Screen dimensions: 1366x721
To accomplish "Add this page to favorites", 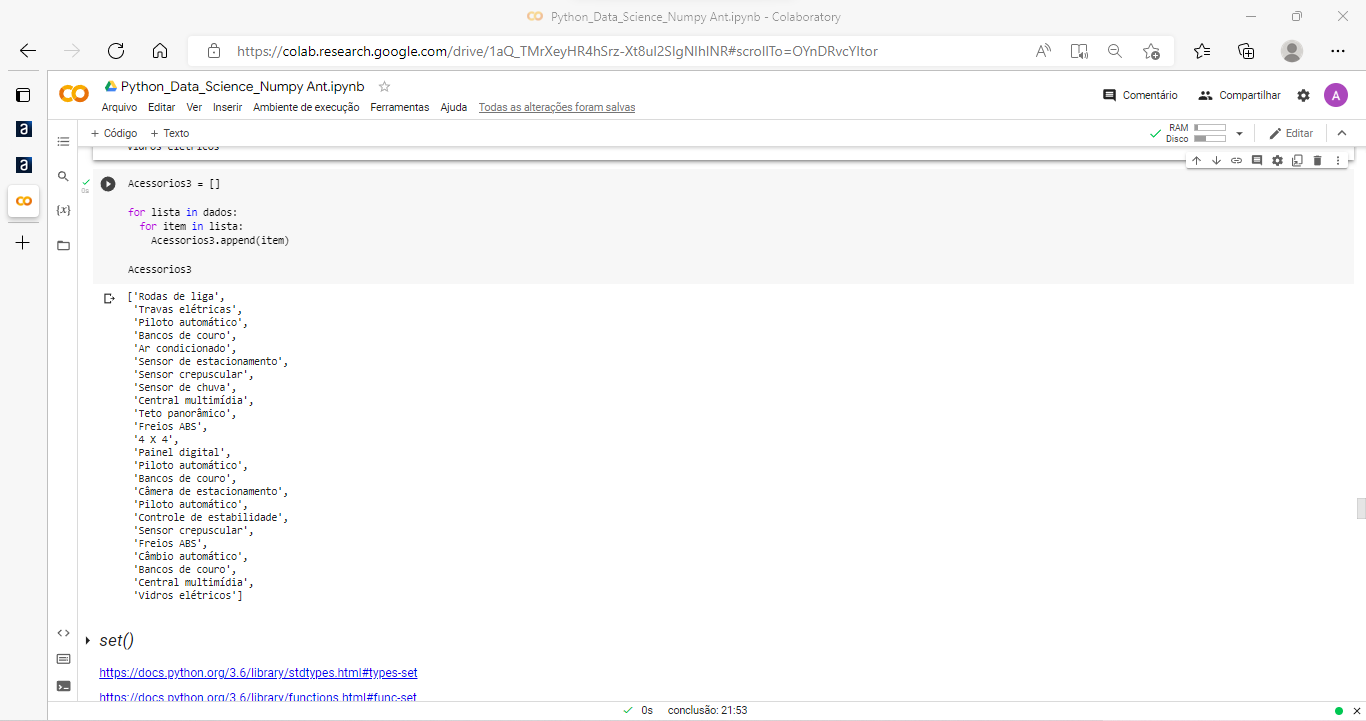I will coord(1151,51).
